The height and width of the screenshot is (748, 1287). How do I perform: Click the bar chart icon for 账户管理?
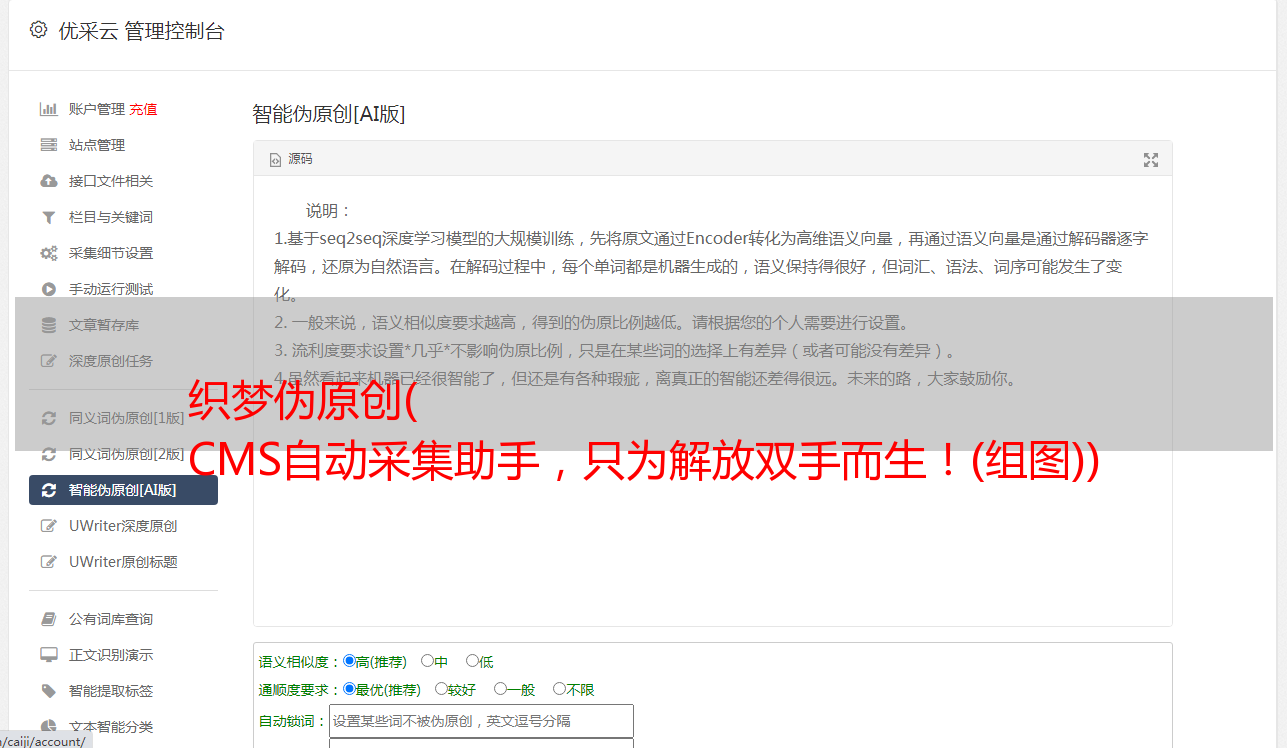48,109
